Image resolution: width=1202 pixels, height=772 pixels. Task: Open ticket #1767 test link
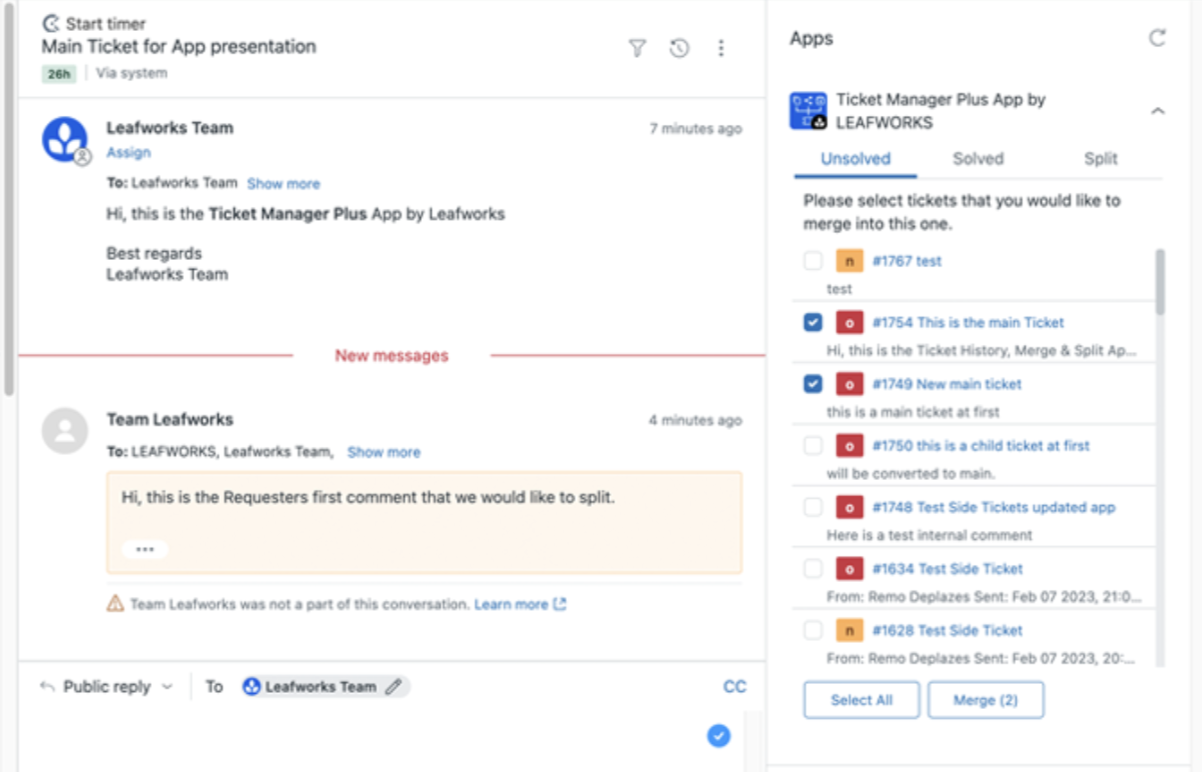906,261
